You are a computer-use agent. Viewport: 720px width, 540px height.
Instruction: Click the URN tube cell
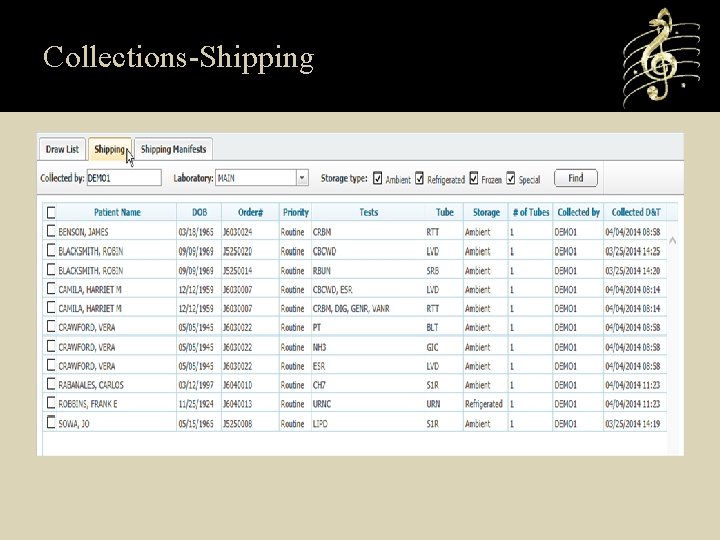(433, 404)
